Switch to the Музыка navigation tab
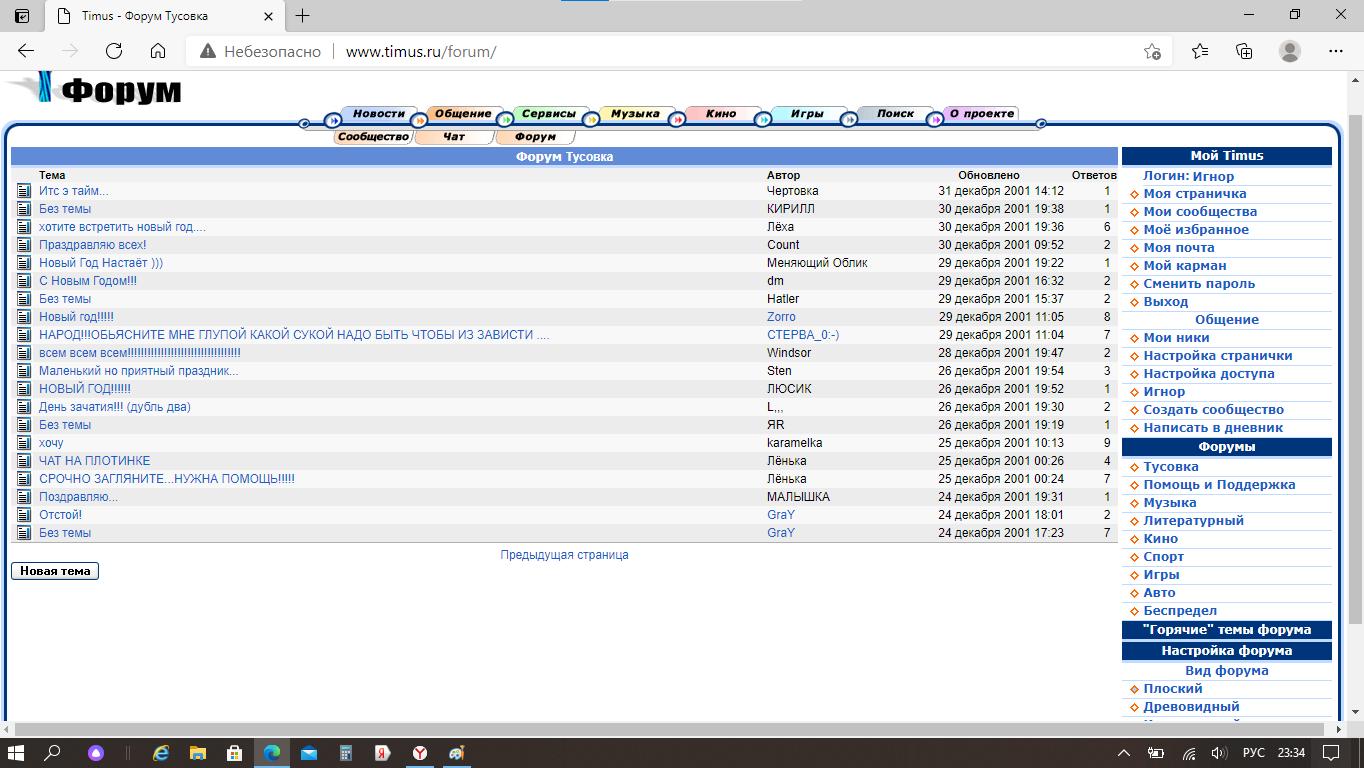Viewport: 1364px width, 768px height. [x=635, y=114]
